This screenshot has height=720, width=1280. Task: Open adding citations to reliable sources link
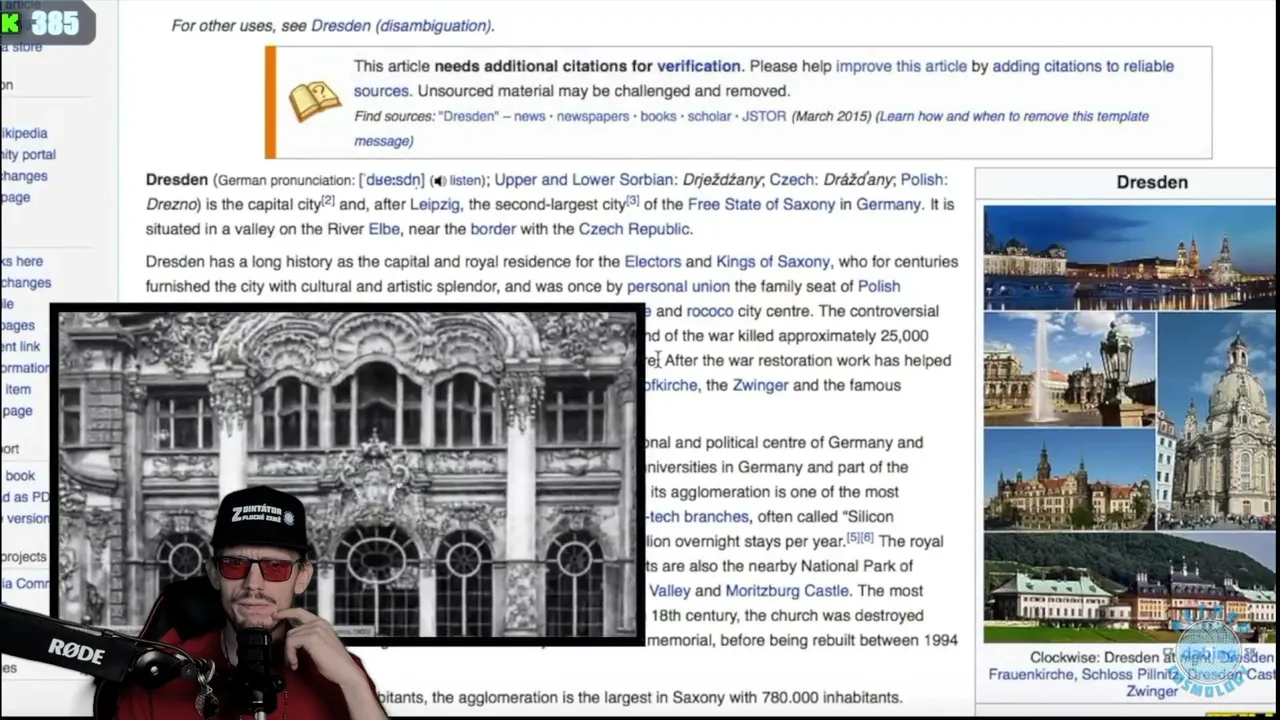pyautogui.click(x=764, y=78)
